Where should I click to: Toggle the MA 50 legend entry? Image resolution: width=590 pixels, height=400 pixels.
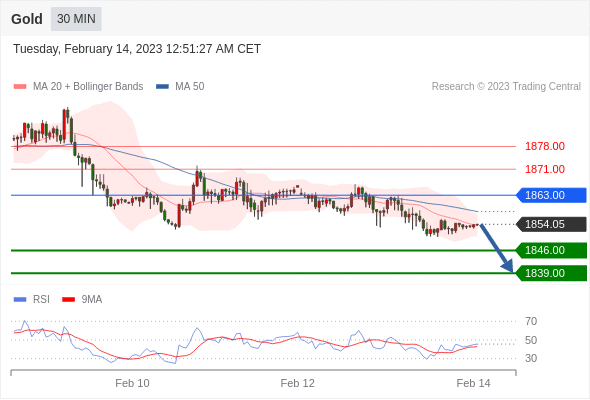click(x=180, y=87)
